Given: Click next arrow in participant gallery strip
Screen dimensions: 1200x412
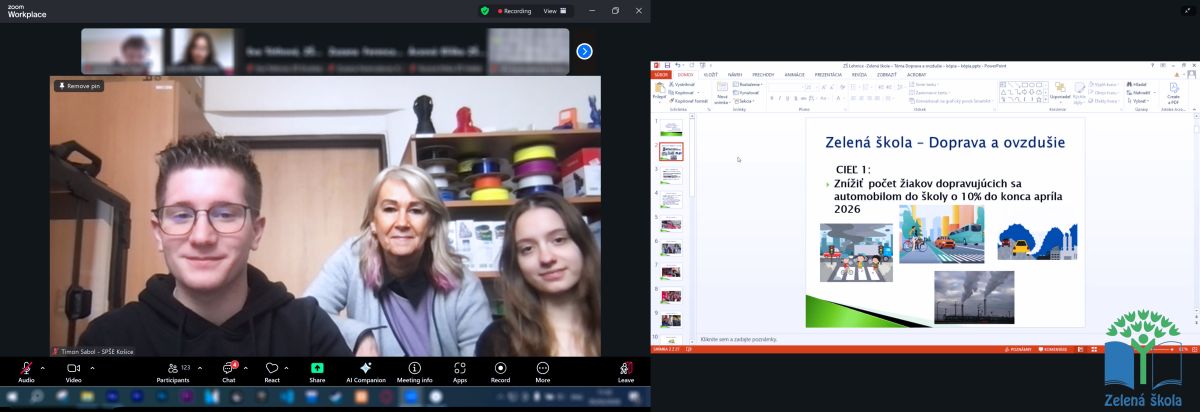Looking at the screenshot, I should [x=585, y=51].
